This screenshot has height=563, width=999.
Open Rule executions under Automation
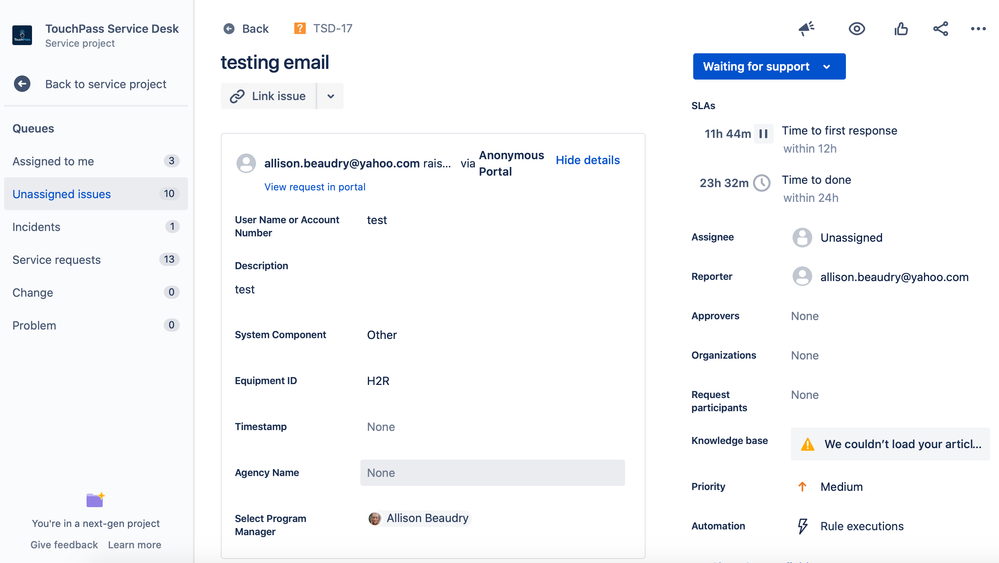(861, 526)
